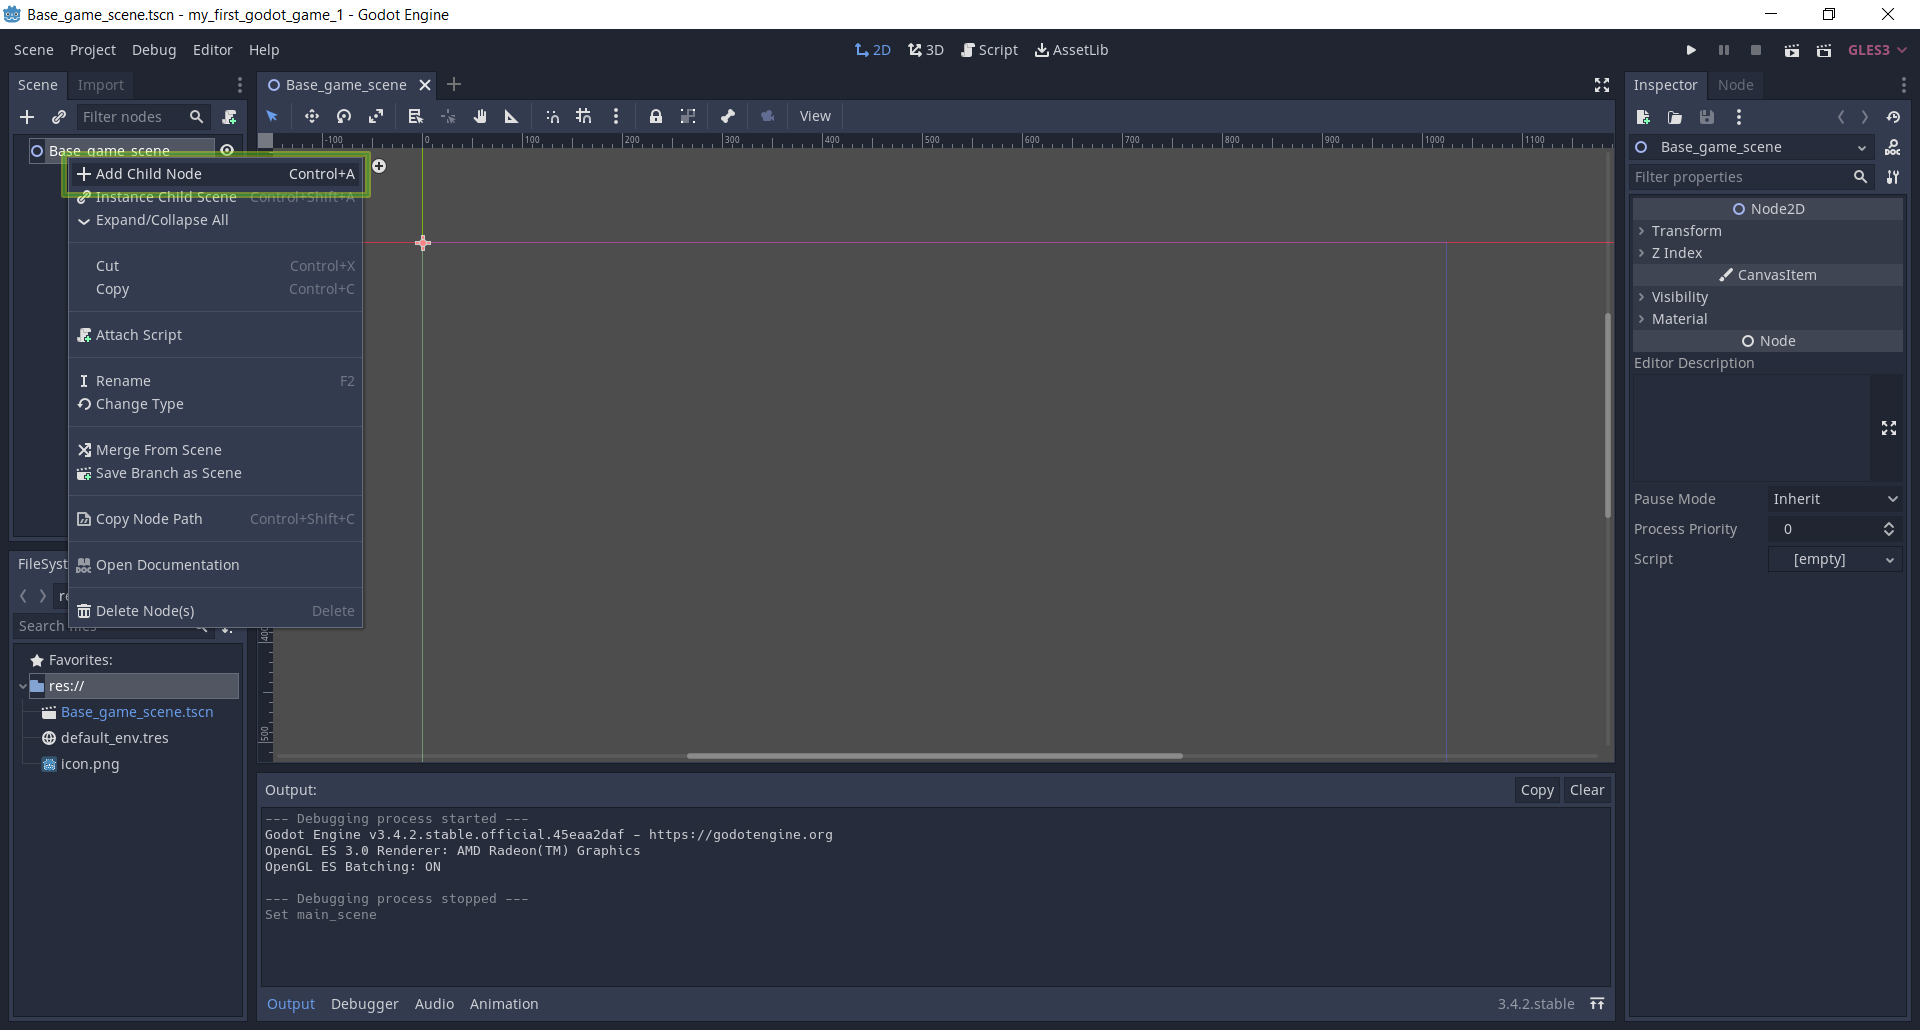1920x1030 pixels.
Task: Click the list select tool icon
Action: [416, 116]
